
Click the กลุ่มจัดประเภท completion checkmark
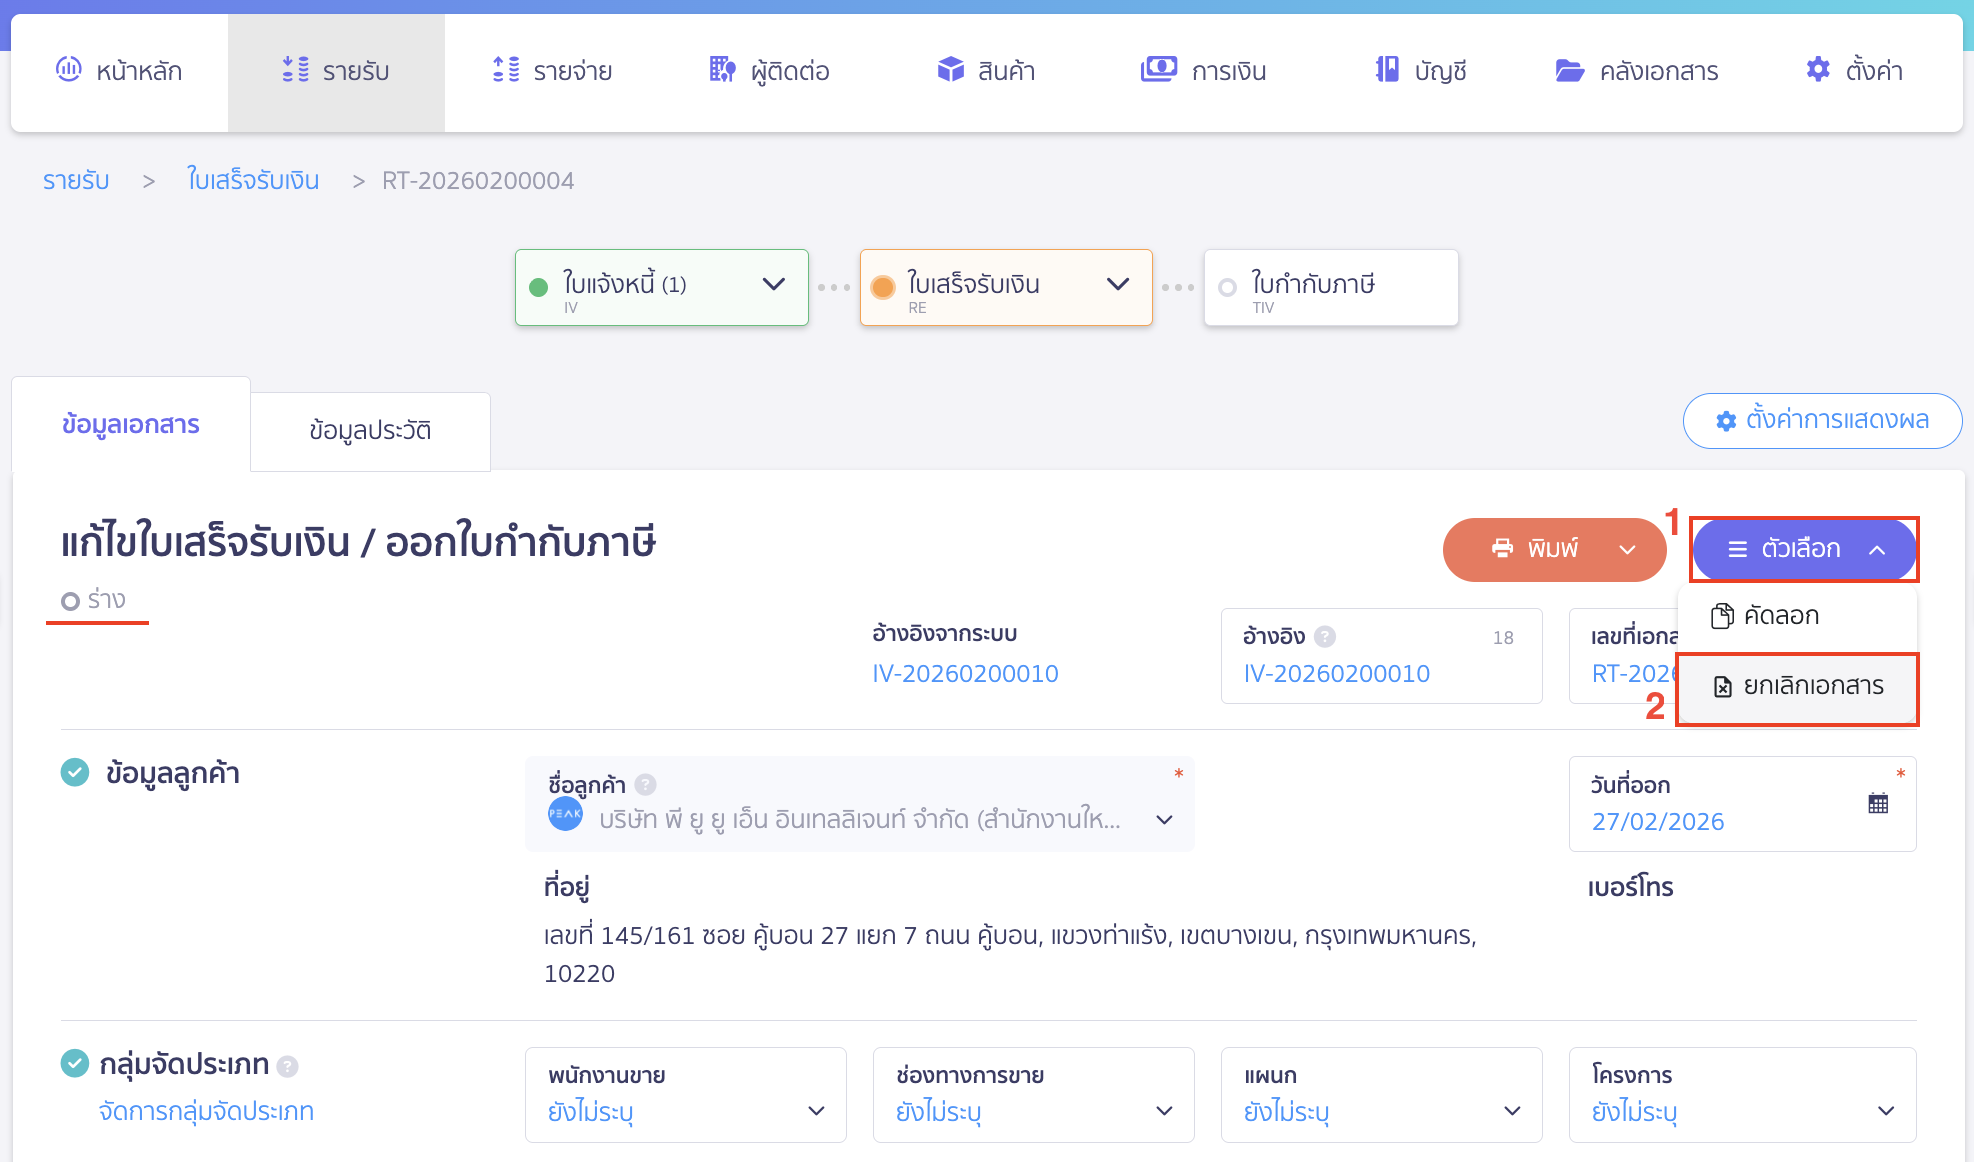point(75,1063)
